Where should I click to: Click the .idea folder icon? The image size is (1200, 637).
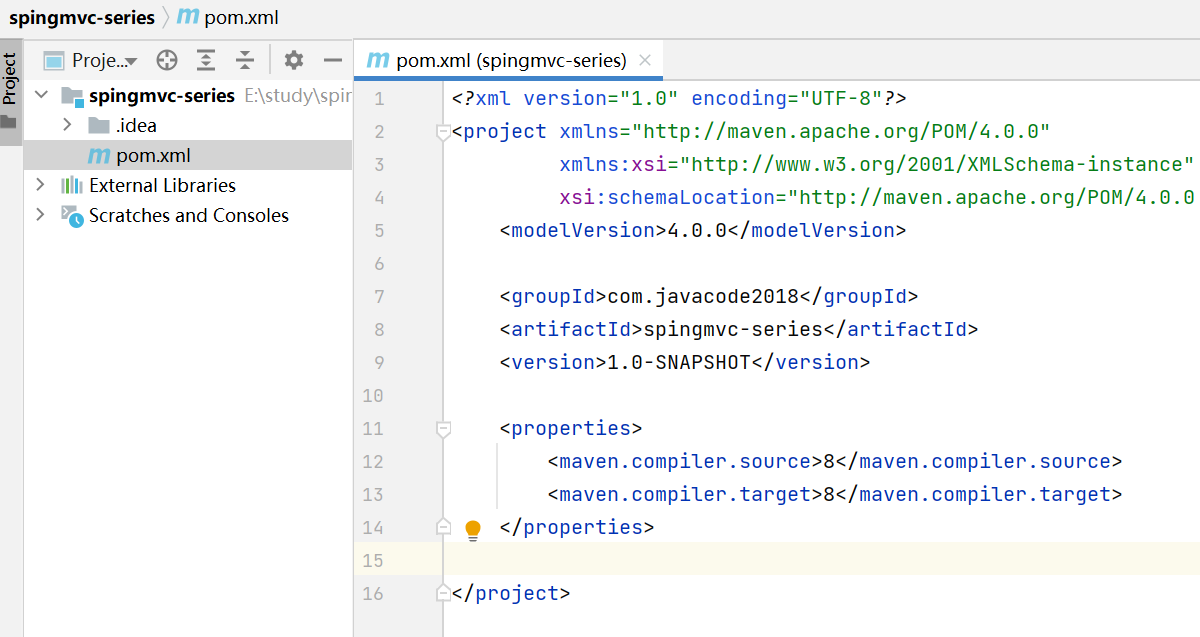98,125
